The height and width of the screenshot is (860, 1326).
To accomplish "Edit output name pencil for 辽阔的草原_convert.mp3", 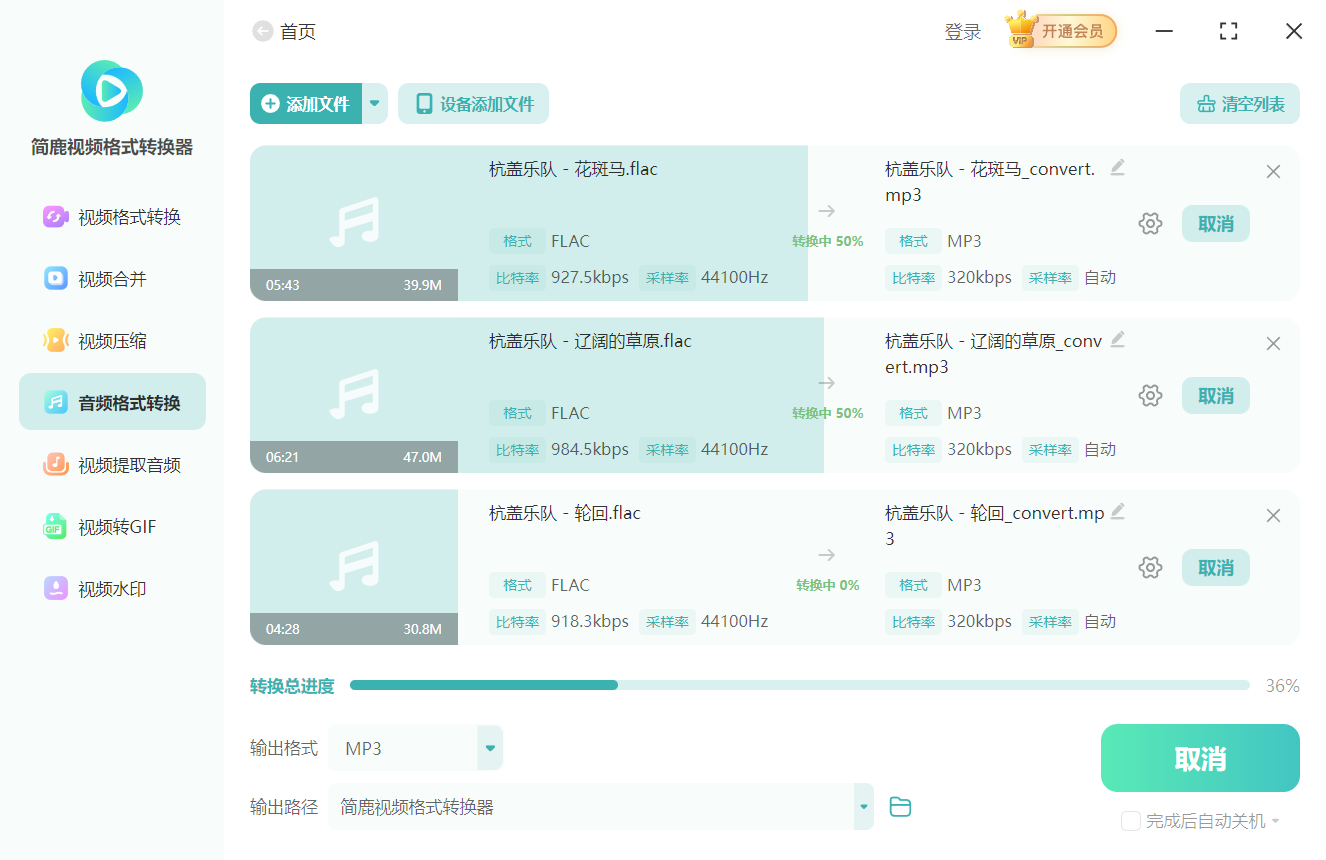I will pyautogui.click(x=1118, y=339).
